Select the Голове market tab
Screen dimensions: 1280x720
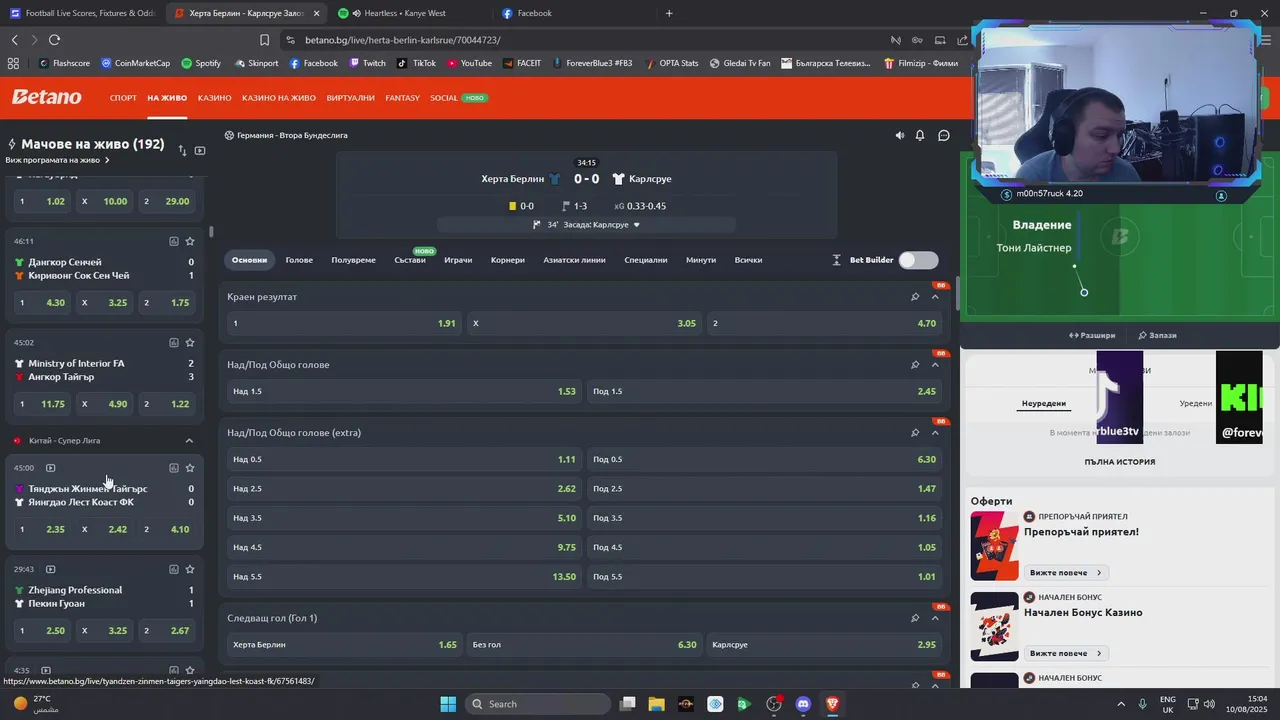pos(299,260)
